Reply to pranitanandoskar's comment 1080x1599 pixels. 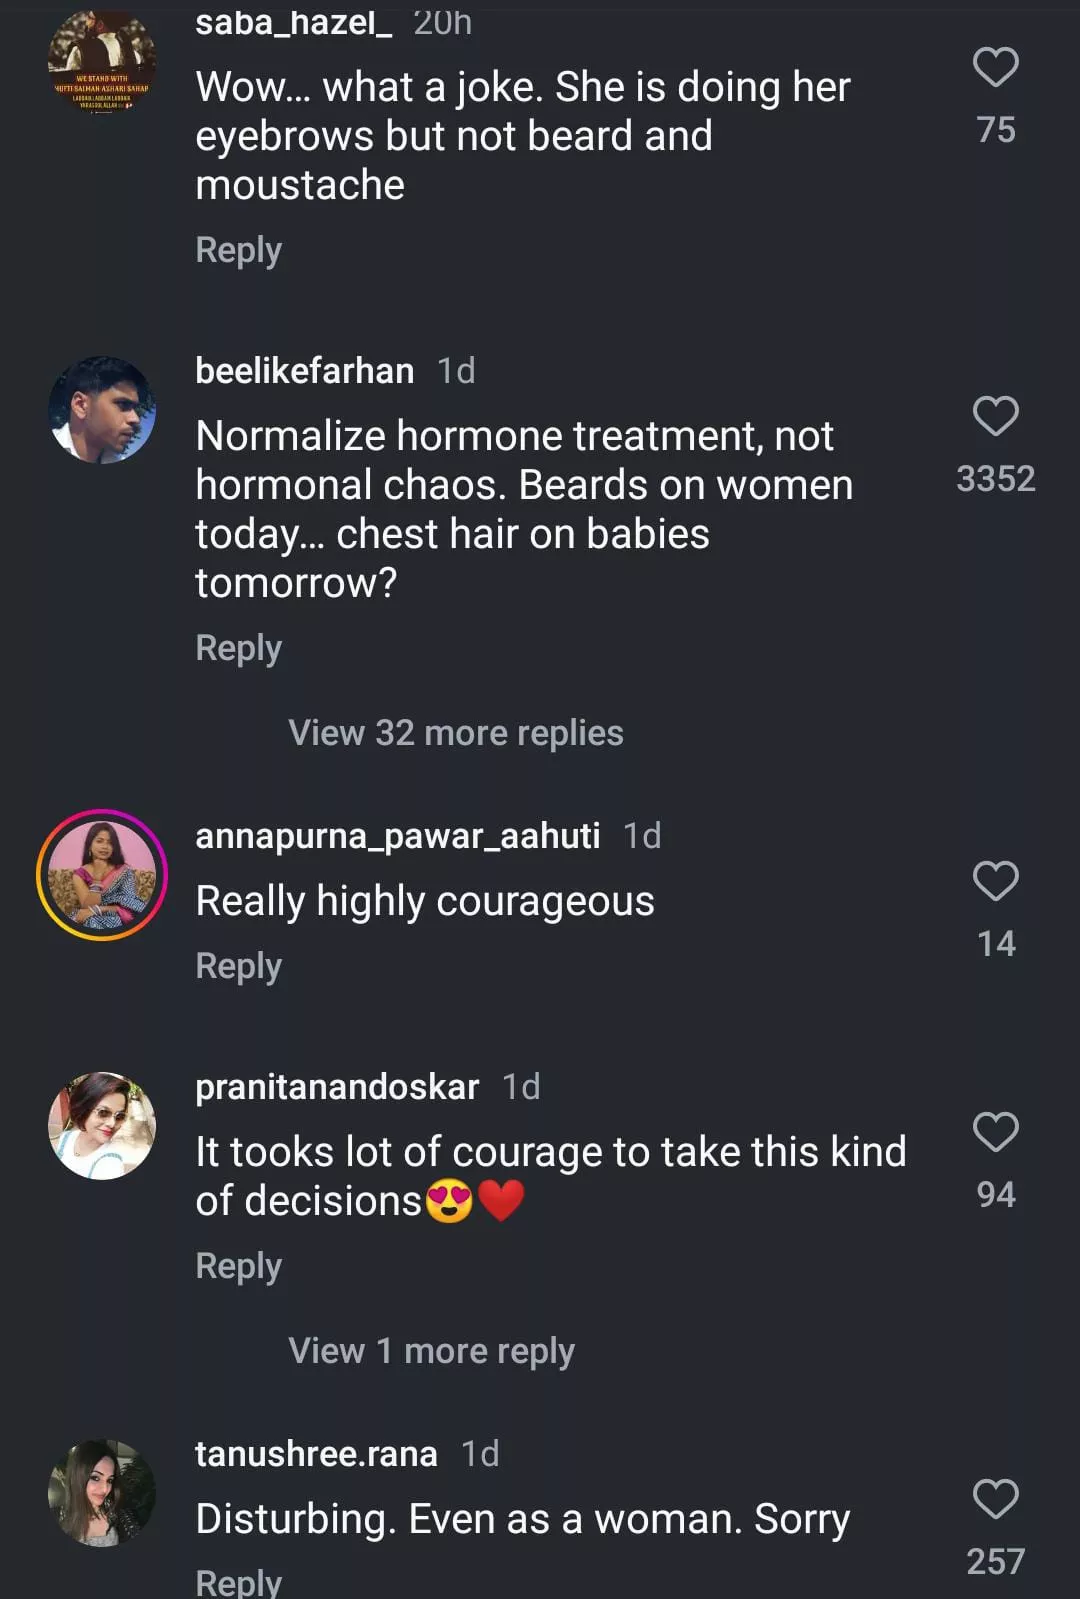(238, 1266)
